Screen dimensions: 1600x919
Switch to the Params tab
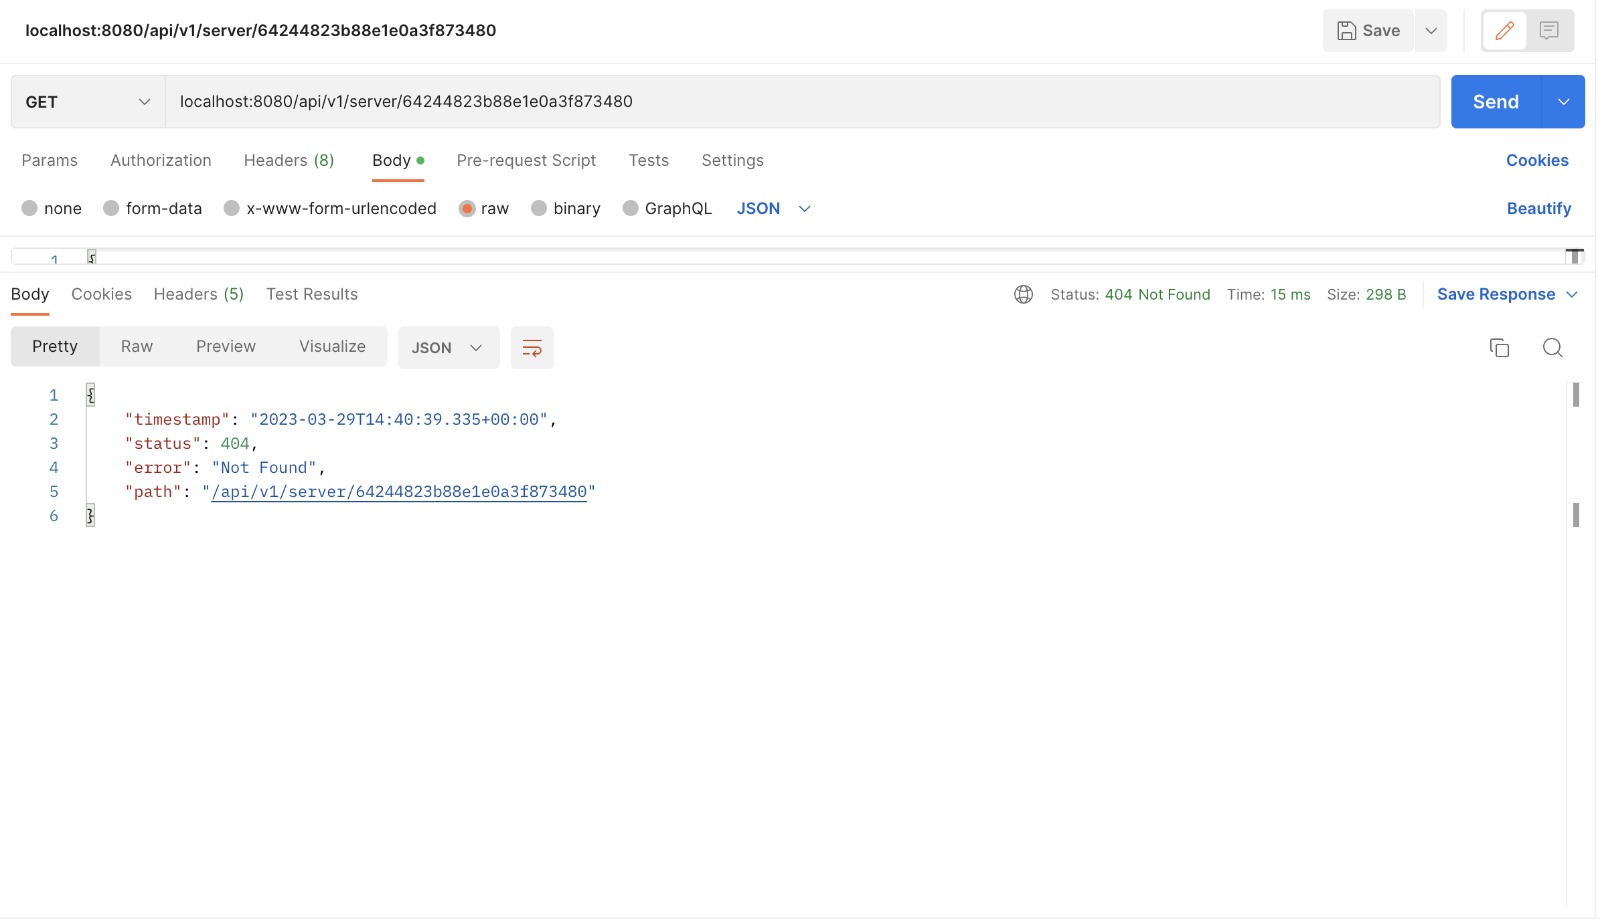pos(50,160)
